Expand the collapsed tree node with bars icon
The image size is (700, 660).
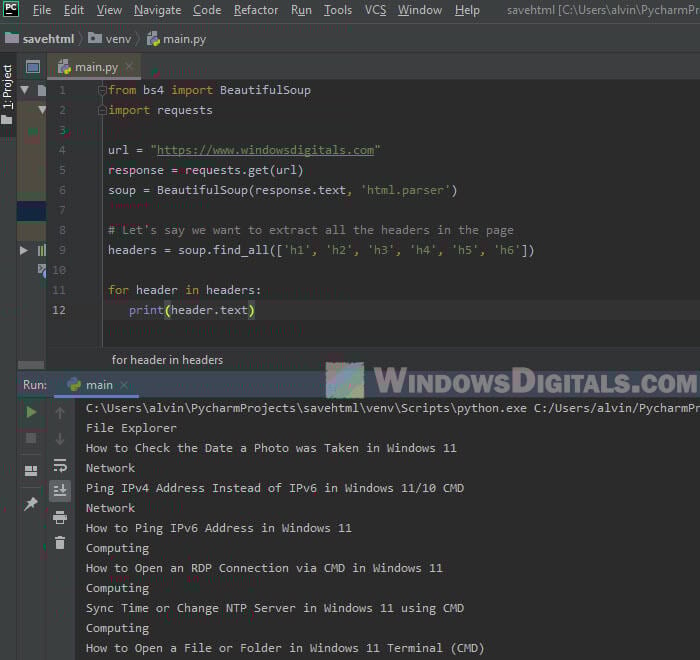click(x=24, y=251)
